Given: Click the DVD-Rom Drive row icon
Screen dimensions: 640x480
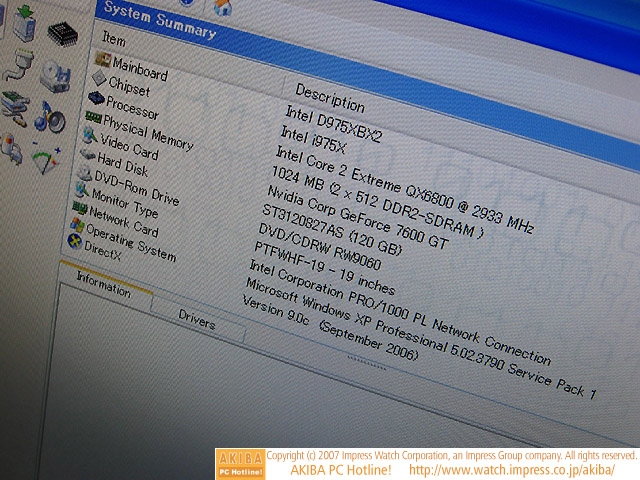Looking at the screenshot, I should 84,173.
